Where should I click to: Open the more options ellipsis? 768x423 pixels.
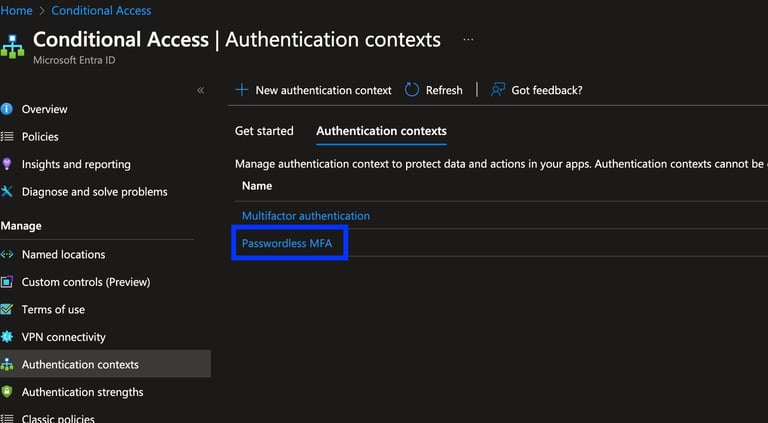point(468,40)
